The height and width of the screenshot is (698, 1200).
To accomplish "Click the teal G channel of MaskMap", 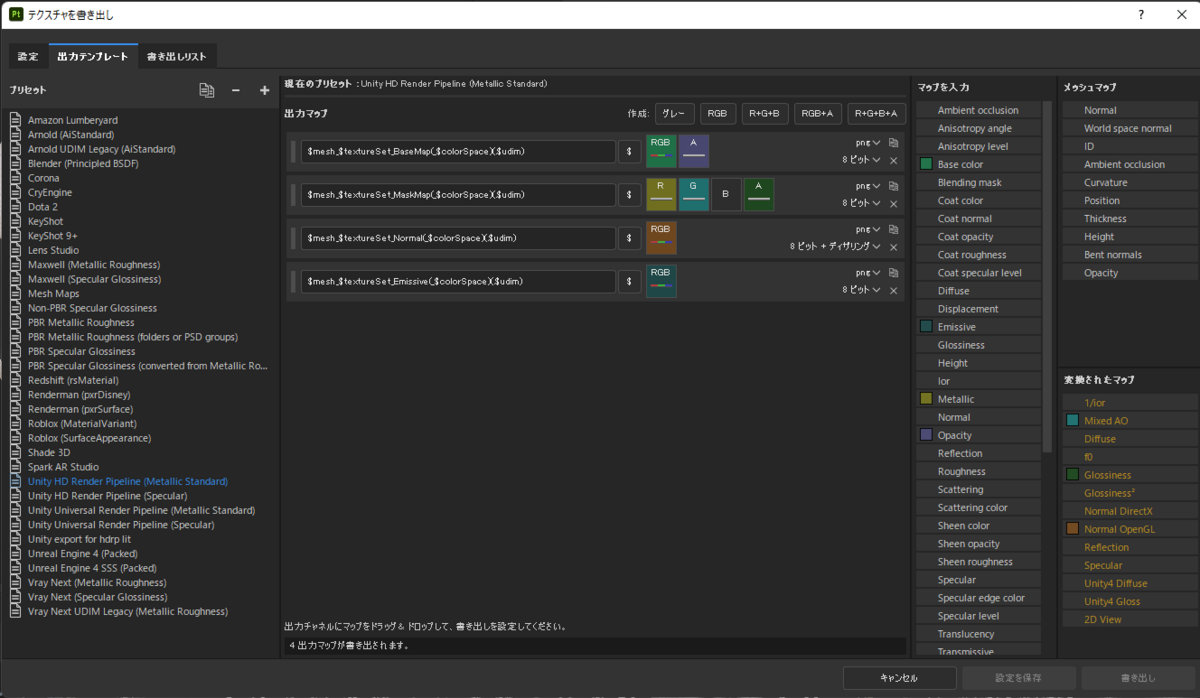I will click(694, 195).
